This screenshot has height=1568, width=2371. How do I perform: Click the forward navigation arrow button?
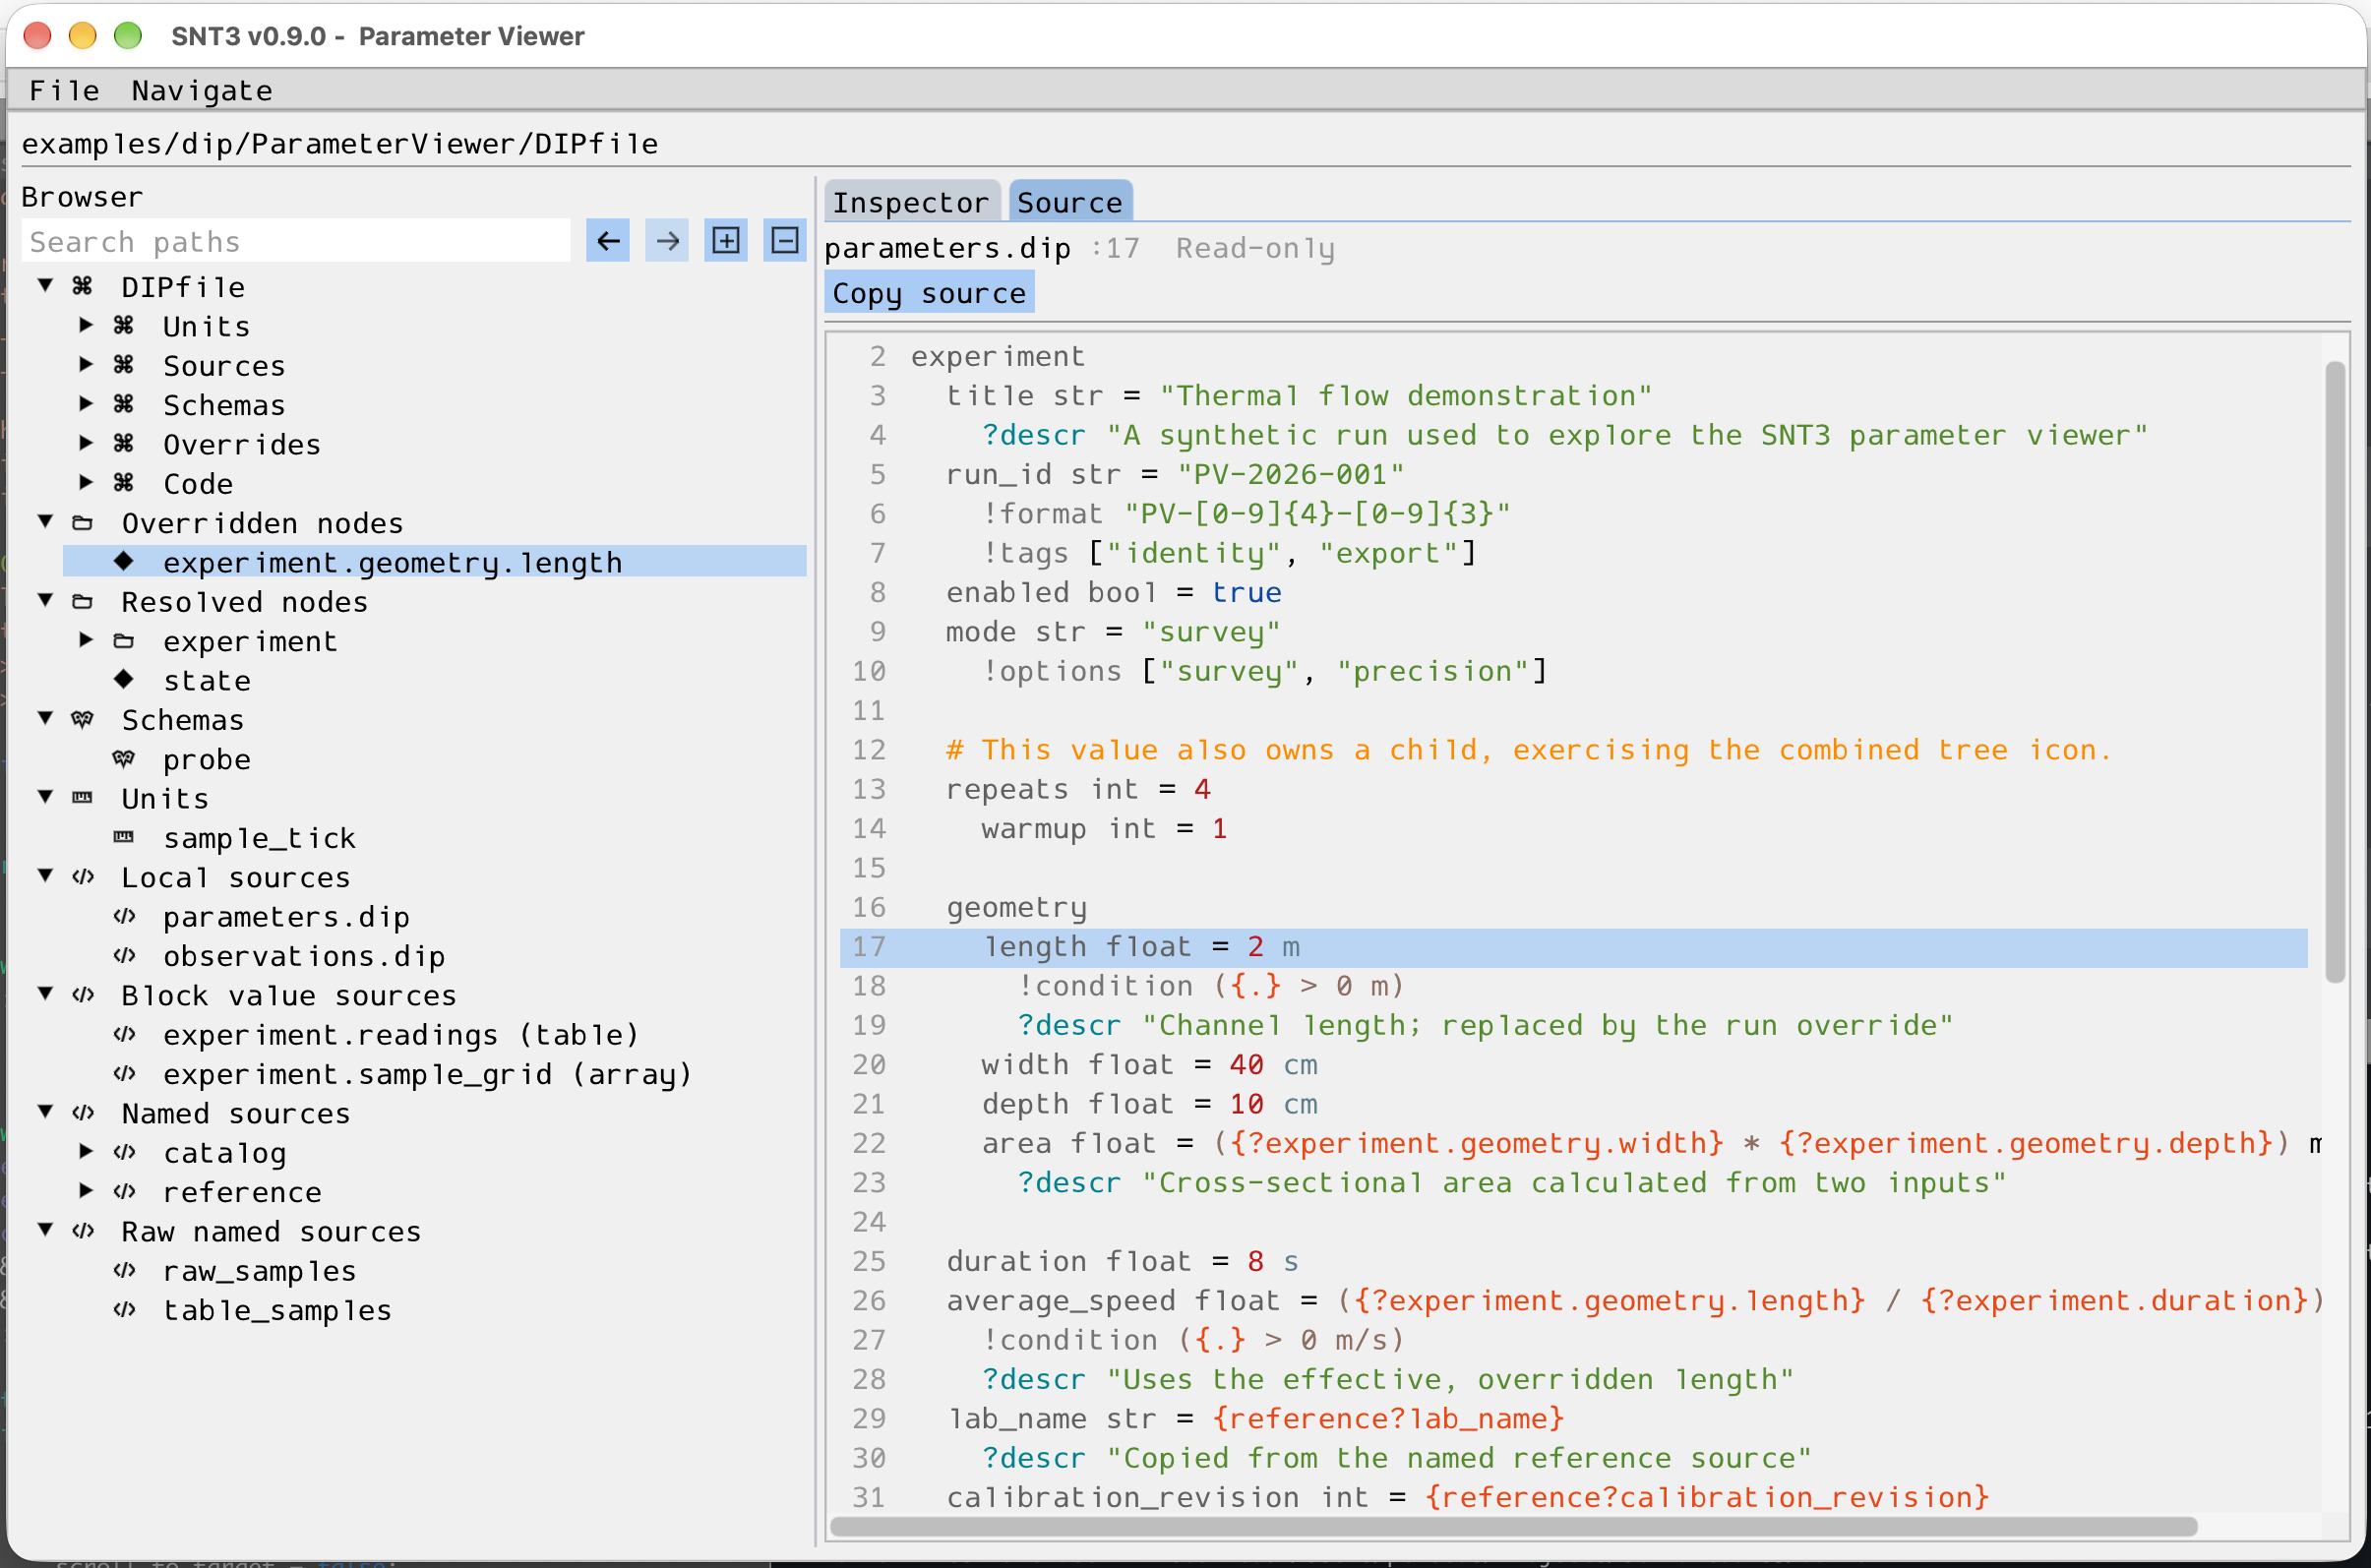[666, 241]
